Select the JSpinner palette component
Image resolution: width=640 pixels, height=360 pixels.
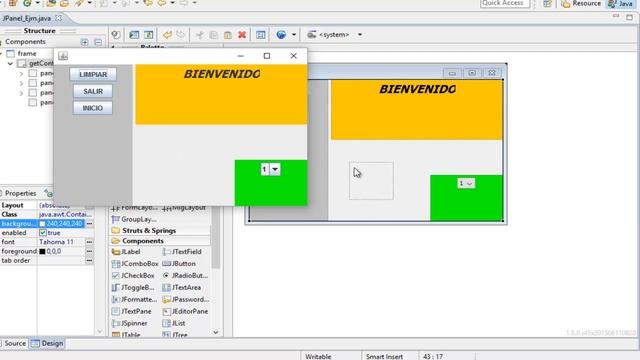(x=129, y=323)
